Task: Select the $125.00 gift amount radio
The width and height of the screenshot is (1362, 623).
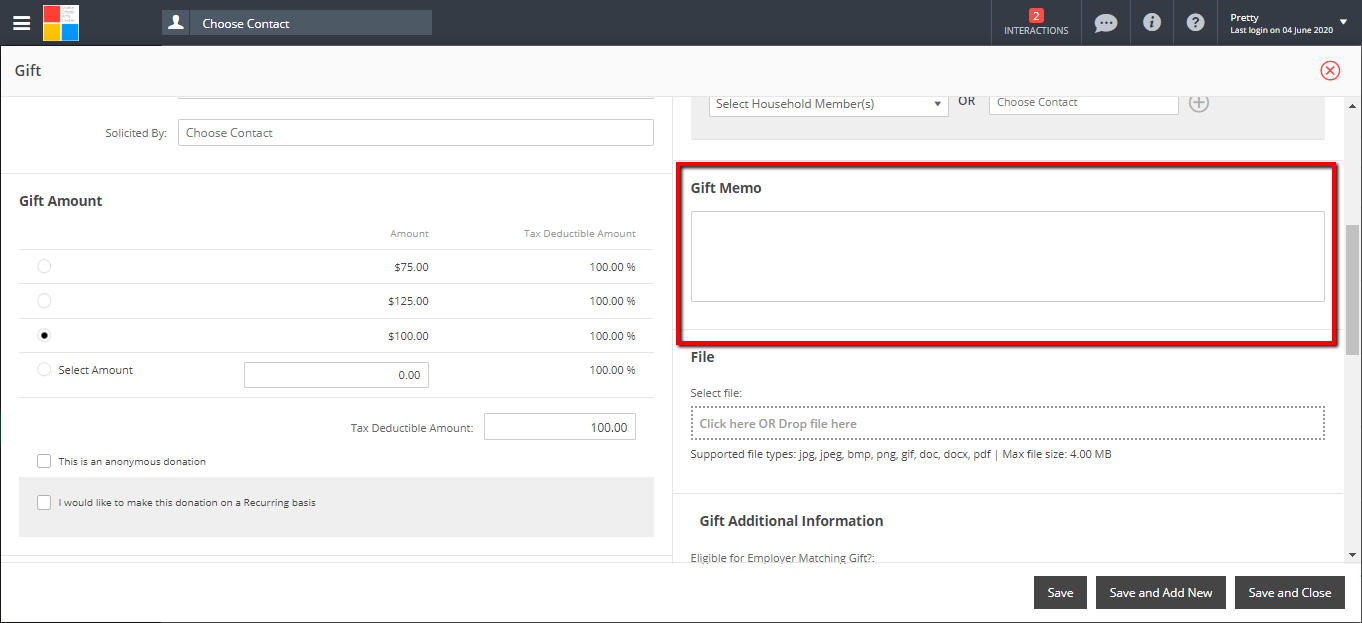Action: (x=44, y=300)
